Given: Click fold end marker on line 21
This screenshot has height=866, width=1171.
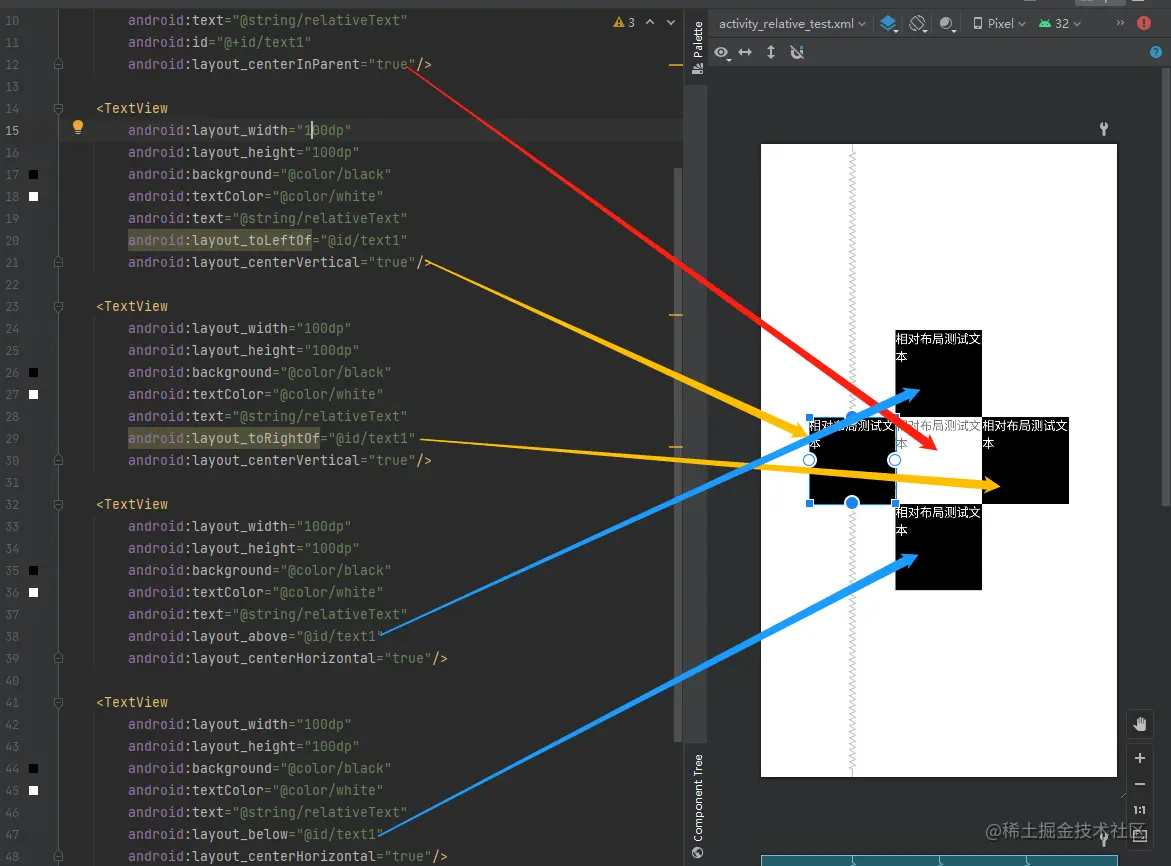Looking at the screenshot, I should pos(58,263).
